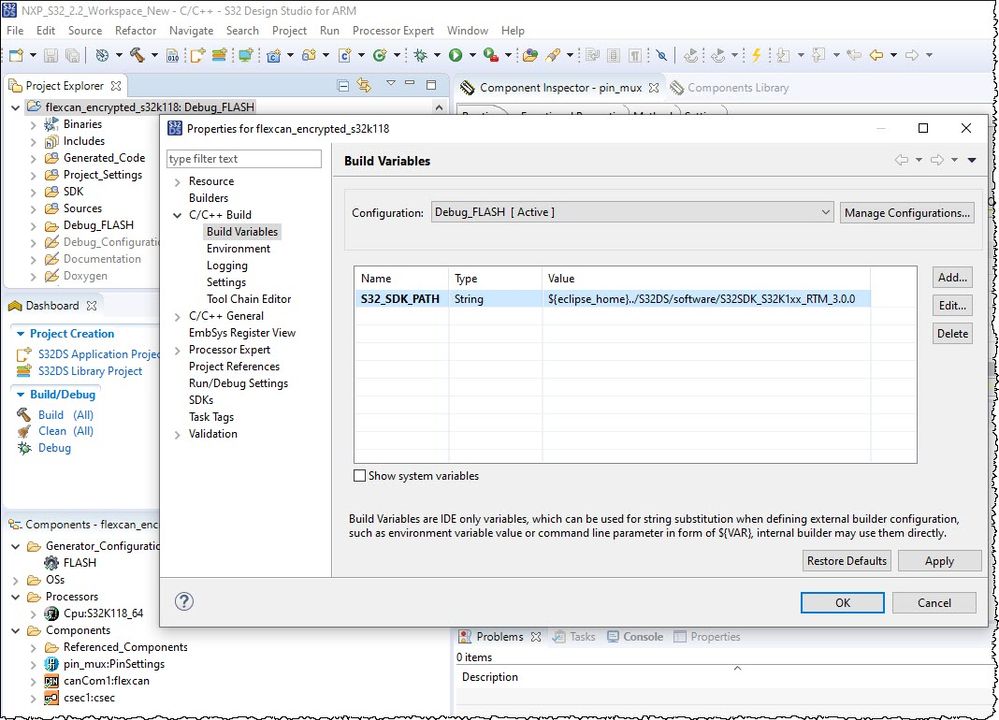The height and width of the screenshot is (720, 999).
Task: Expand the Binaries folder in Project Explorer
Action: tap(33, 125)
